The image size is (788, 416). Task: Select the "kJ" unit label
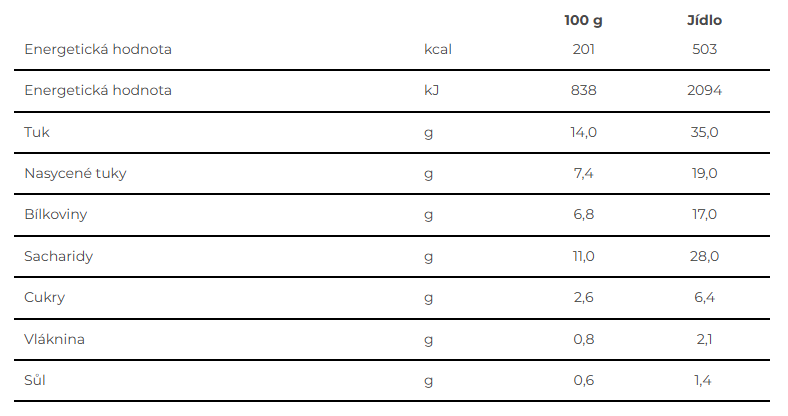coord(432,90)
